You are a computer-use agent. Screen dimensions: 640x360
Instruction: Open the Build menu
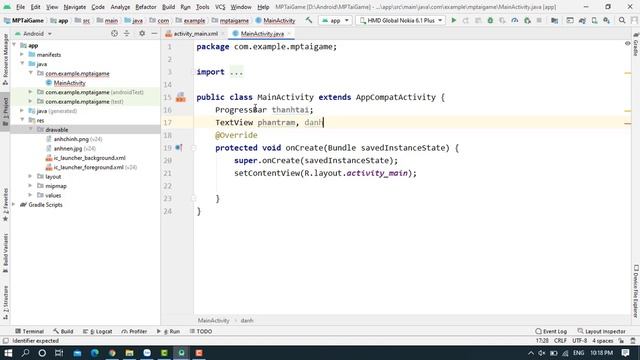168,7
